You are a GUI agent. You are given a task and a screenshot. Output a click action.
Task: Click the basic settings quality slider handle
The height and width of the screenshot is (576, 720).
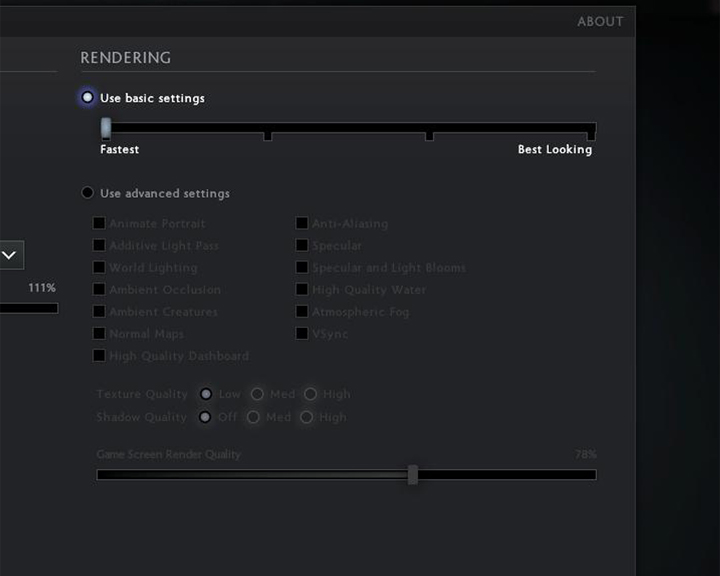[x=106, y=128]
